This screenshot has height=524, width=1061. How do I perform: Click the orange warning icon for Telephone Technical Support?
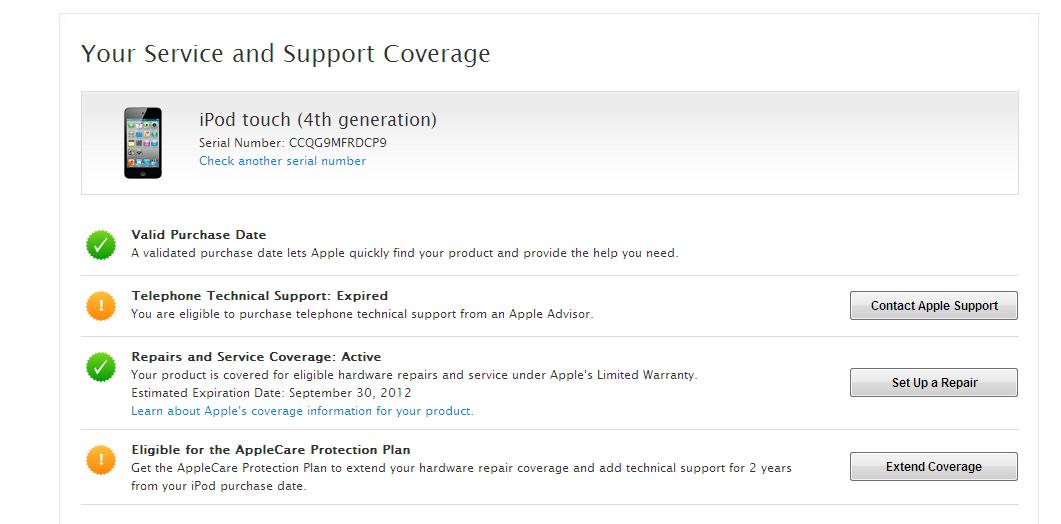click(x=101, y=306)
